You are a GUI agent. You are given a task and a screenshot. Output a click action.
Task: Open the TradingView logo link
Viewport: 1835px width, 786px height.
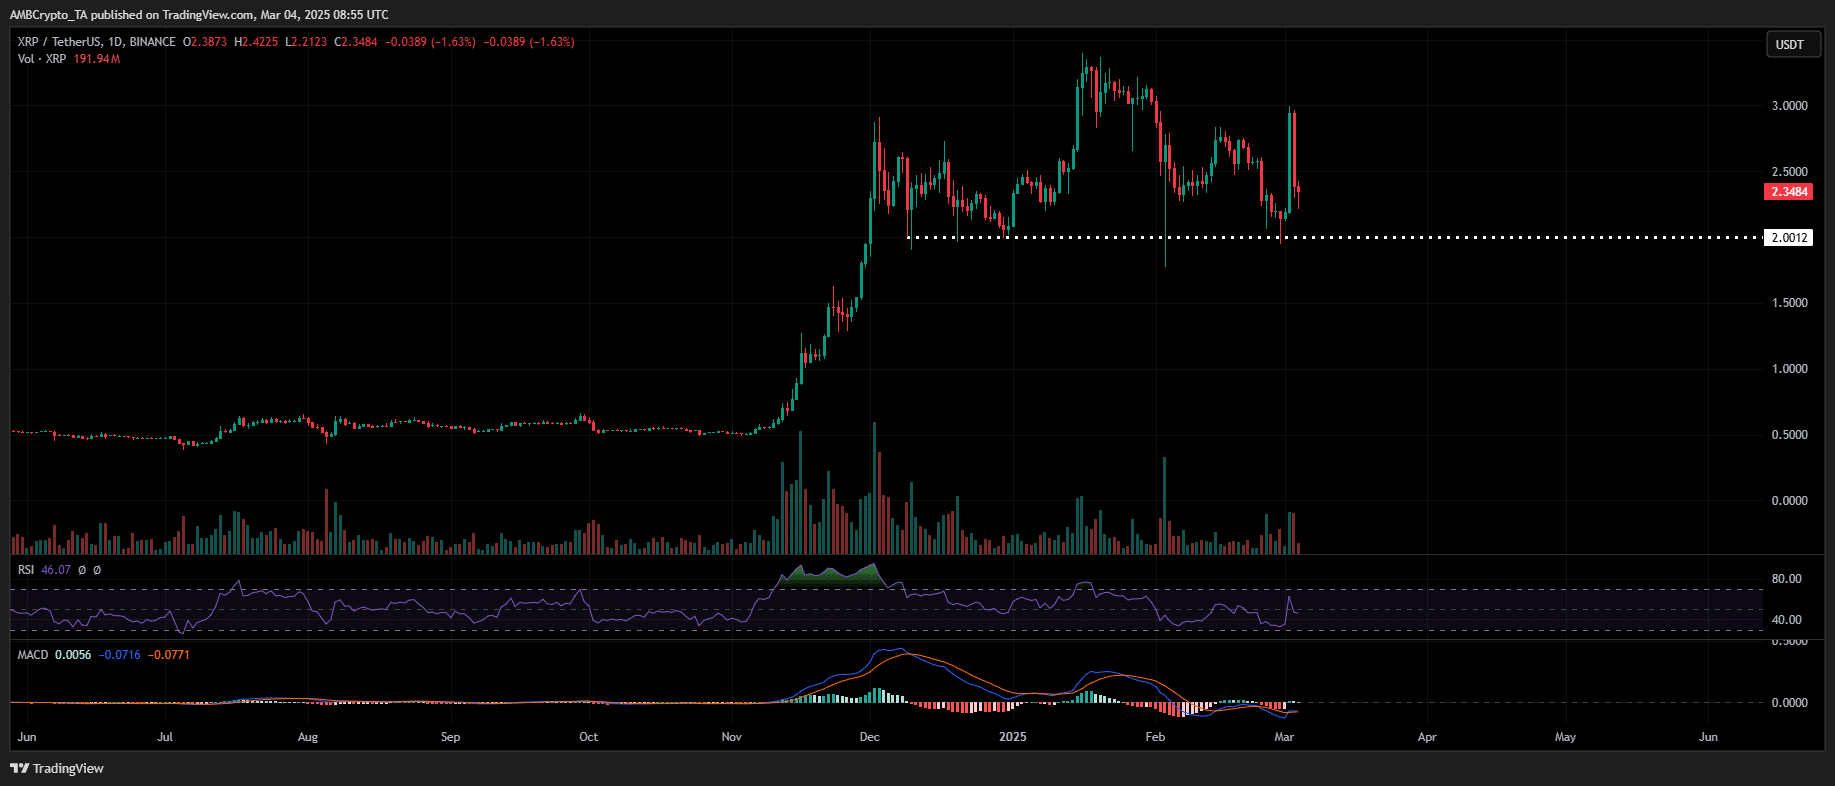(x=57, y=768)
